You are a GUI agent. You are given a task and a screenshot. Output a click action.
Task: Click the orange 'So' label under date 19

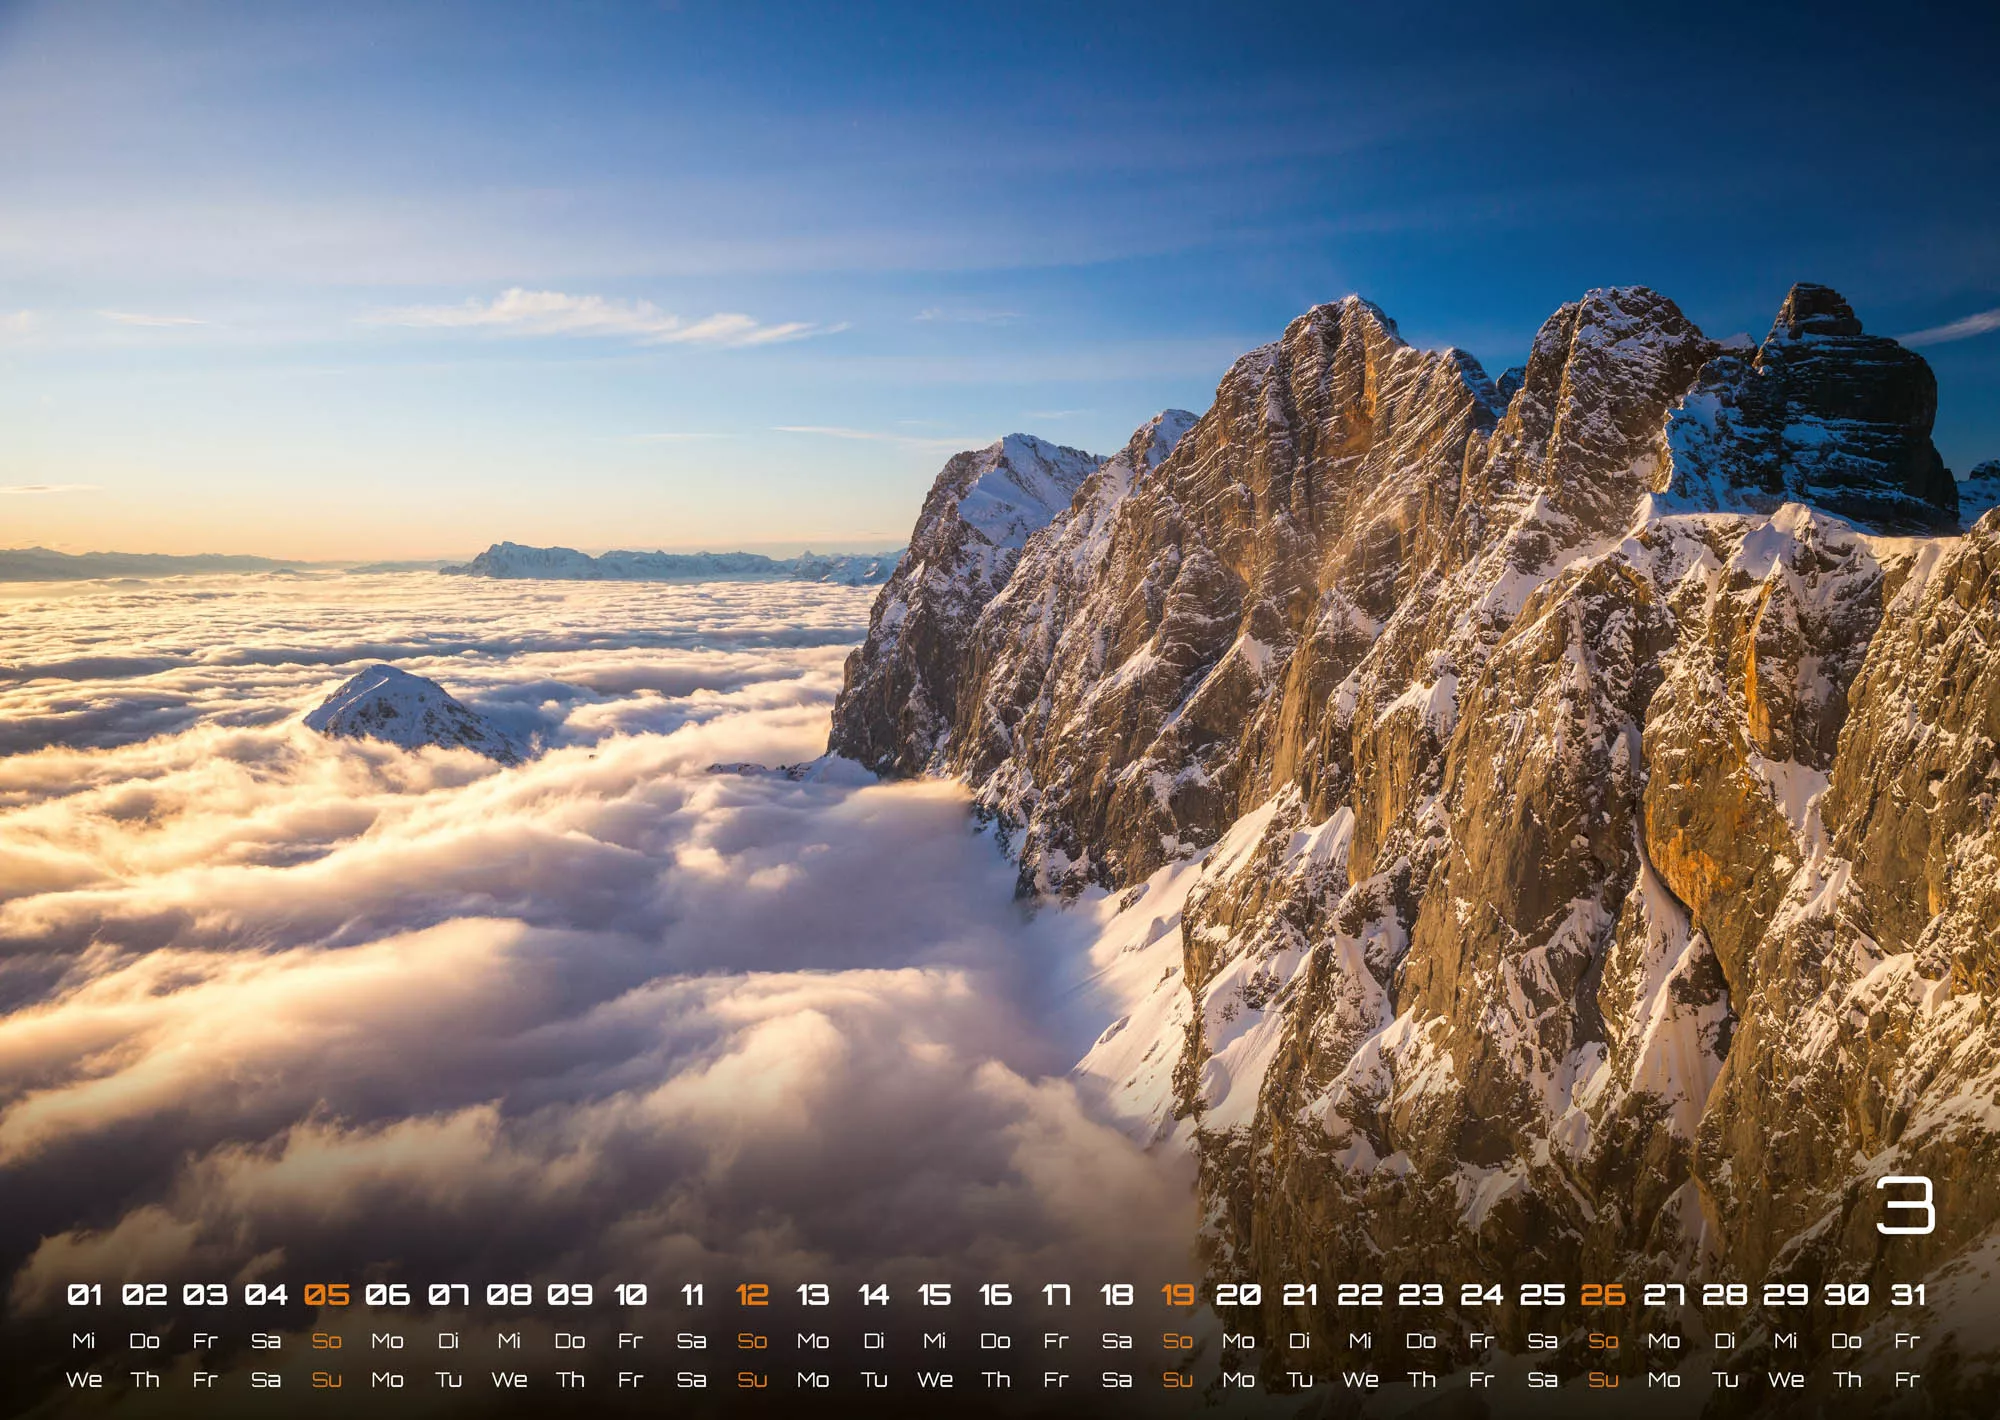(x=1178, y=1341)
